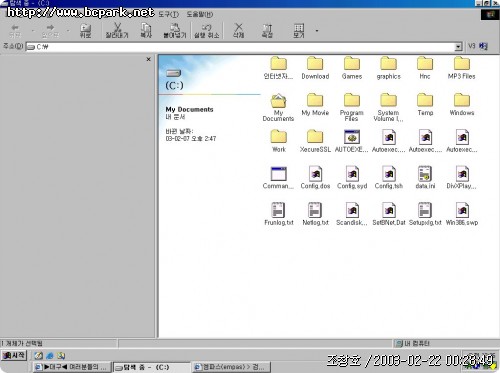Select the Games folder
This screenshot has height=373, width=500.
(352, 68)
